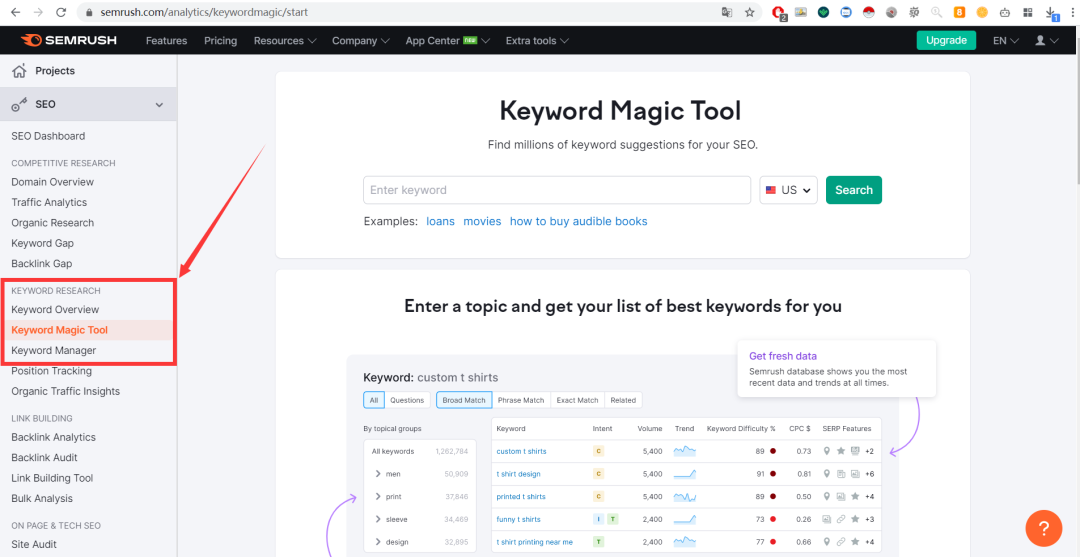Reload the current page
Image resolution: width=1080 pixels, height=557 pixels.
click(x=61, y=12)
